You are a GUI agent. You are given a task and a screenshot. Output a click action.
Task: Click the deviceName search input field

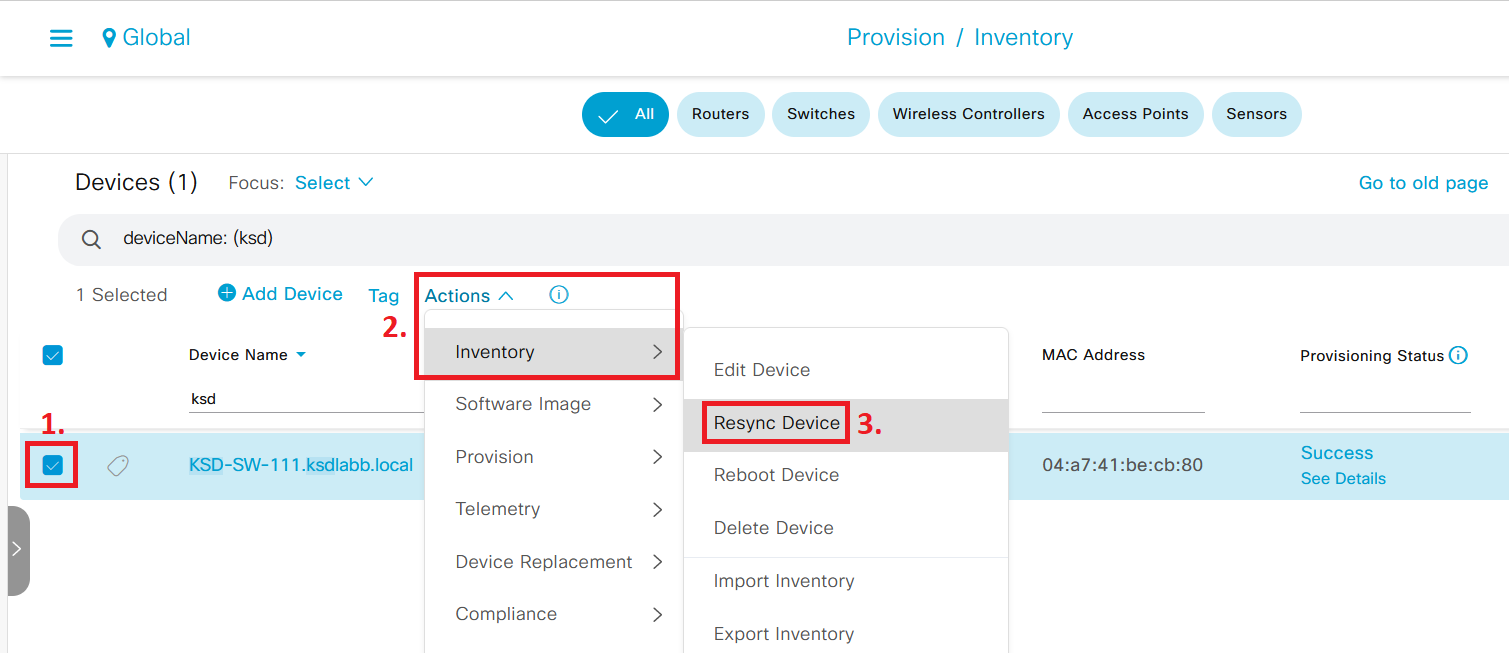tap(300, 238)
